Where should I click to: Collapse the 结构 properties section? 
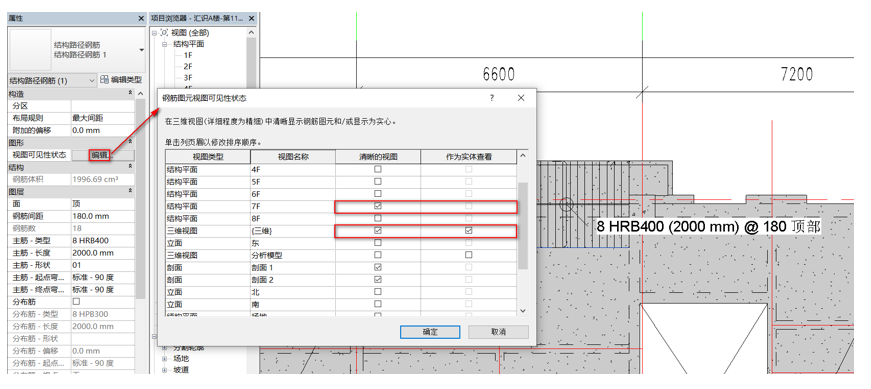tap(131, 167)
